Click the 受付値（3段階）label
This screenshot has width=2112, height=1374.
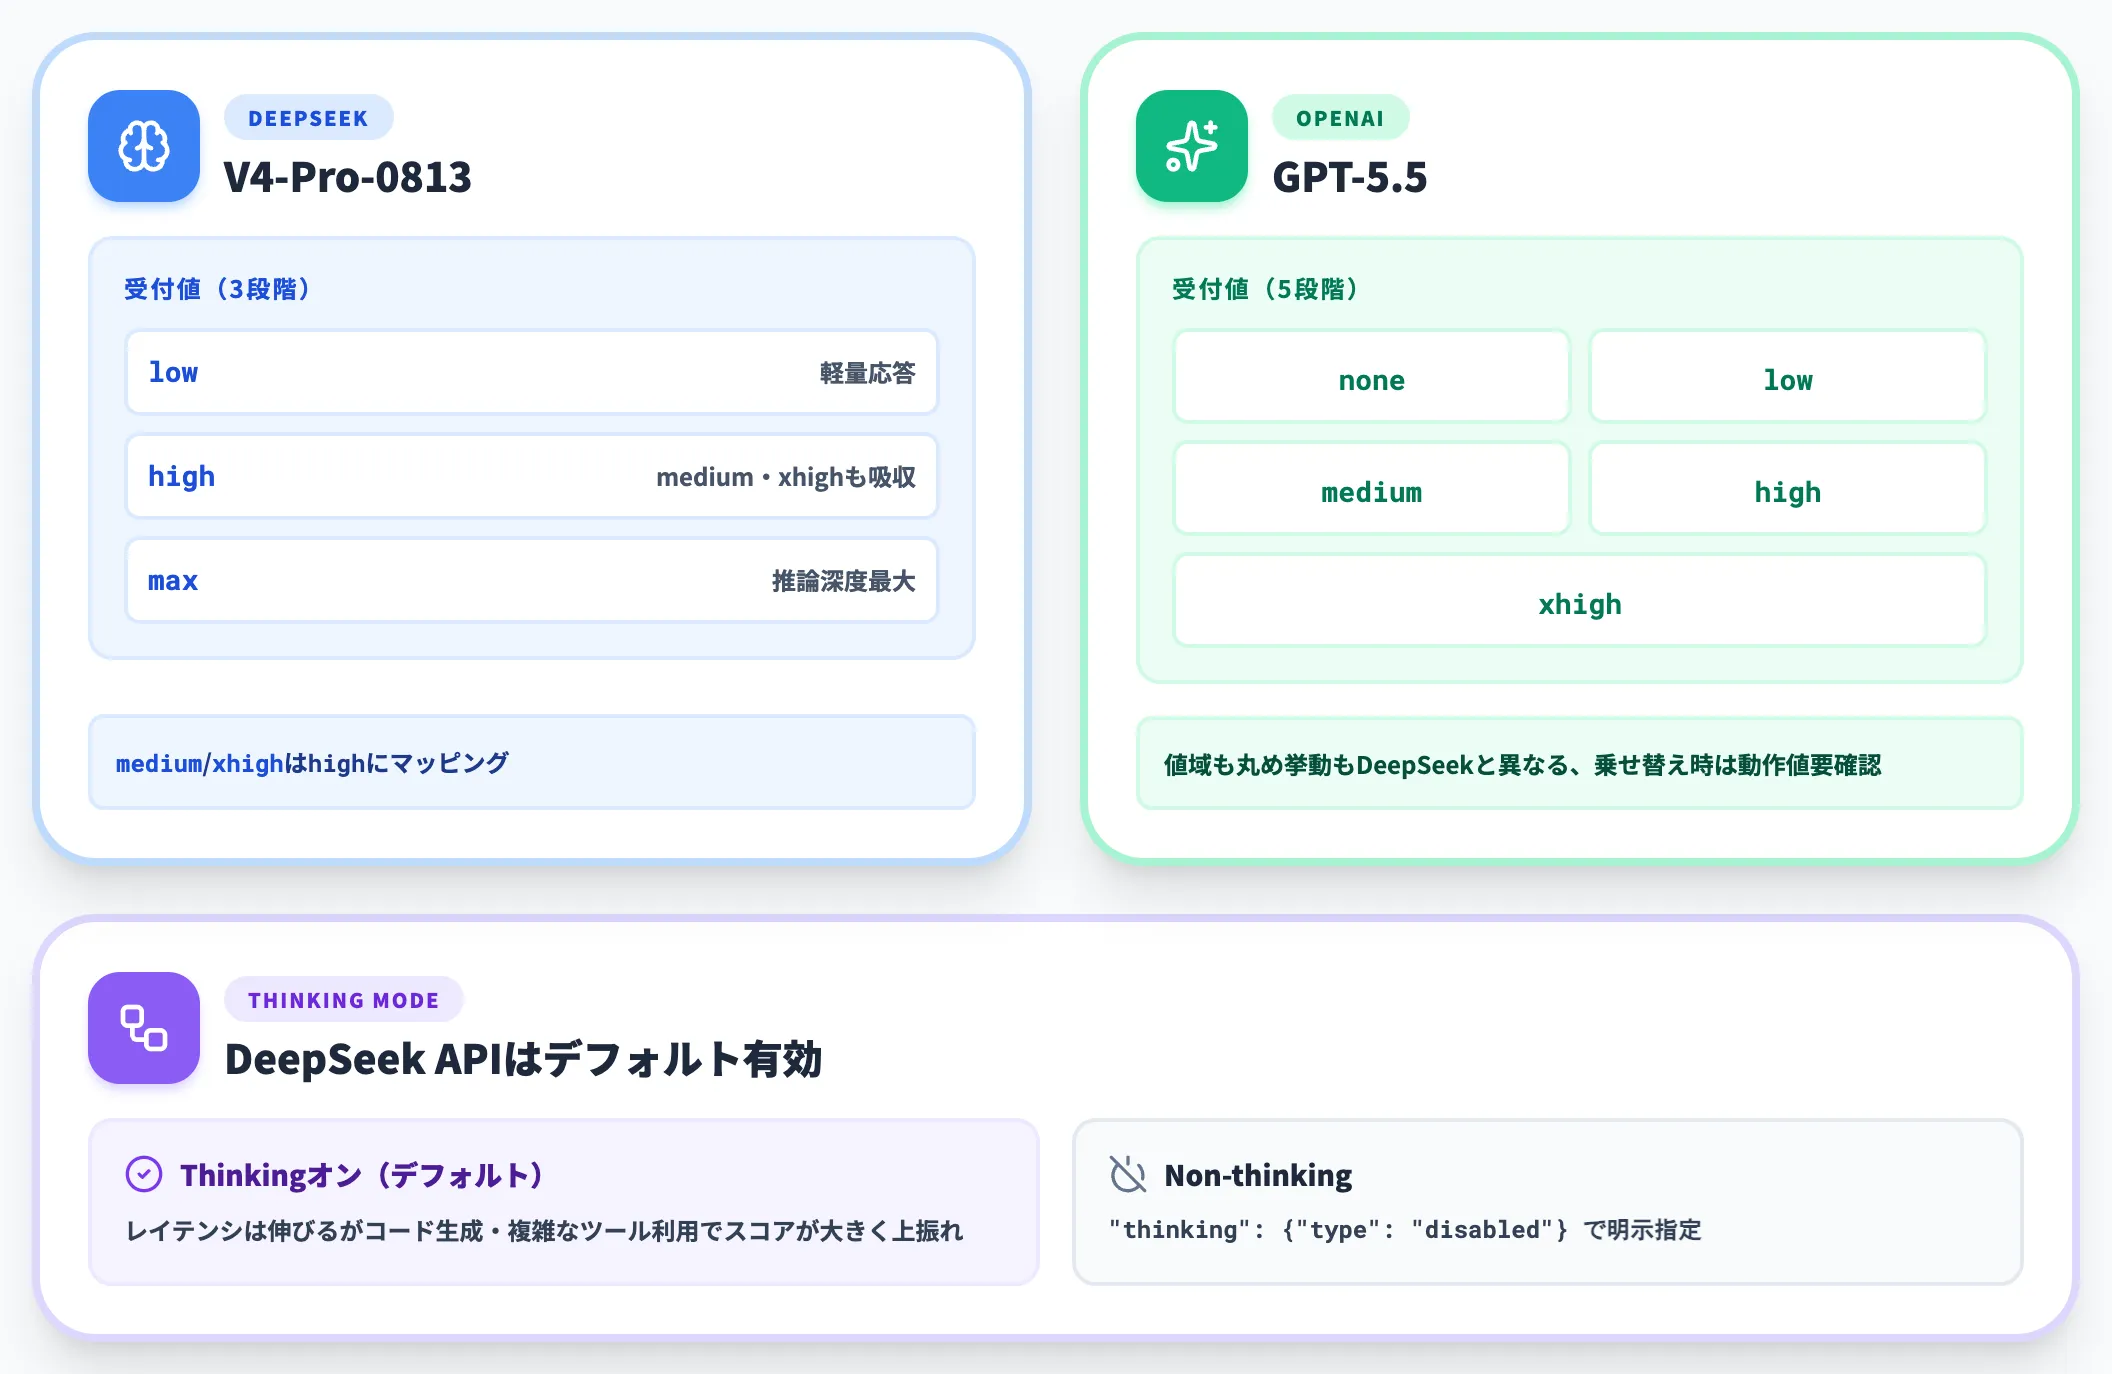pyautogui.click(x=217, y=289)
